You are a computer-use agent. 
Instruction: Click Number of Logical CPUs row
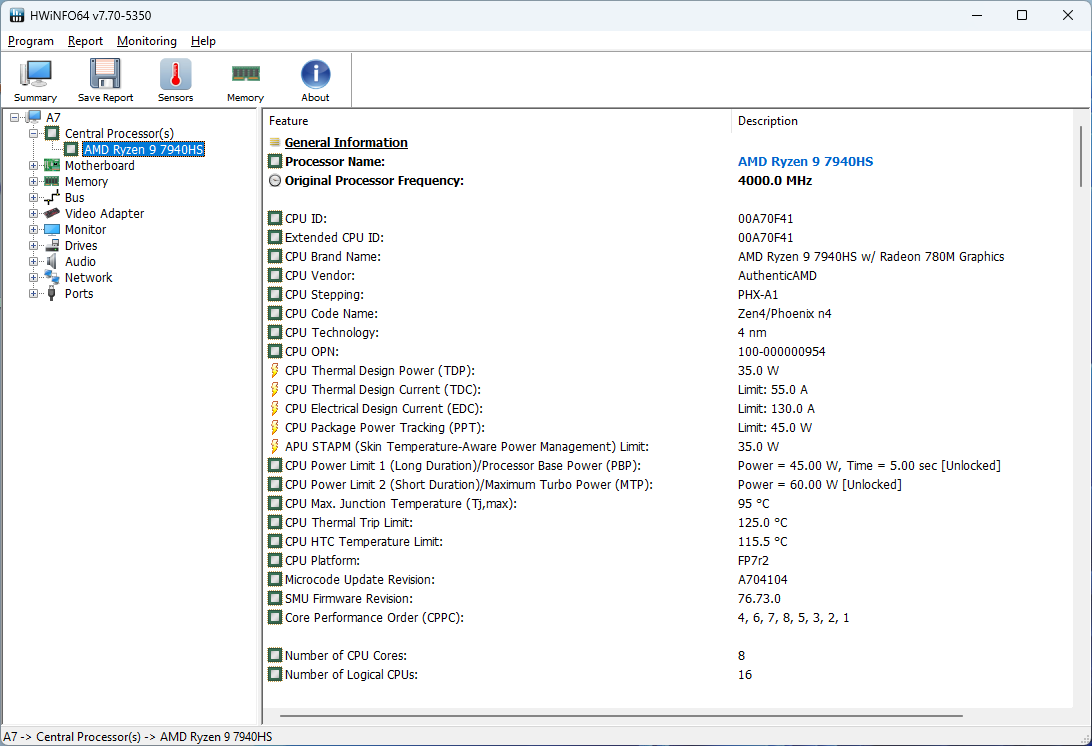click(x=669, y=675)
